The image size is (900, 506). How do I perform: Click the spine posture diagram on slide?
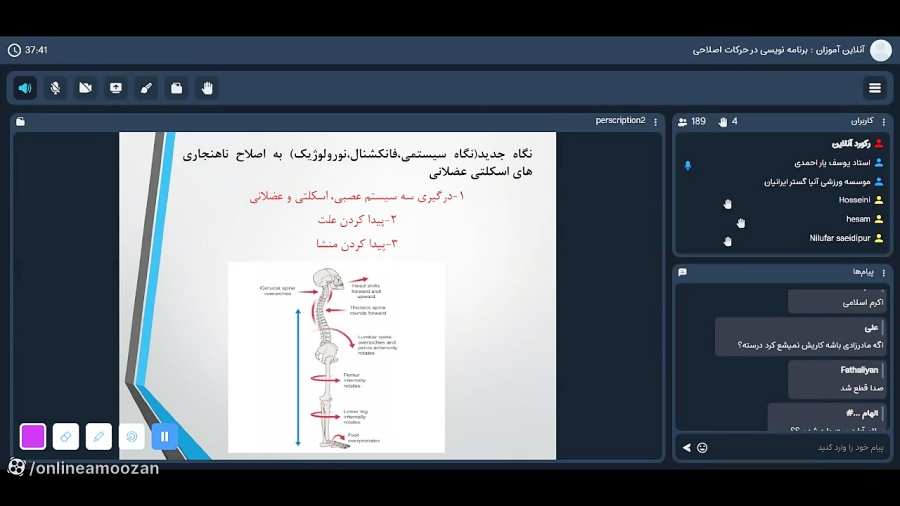click(336, 357)
